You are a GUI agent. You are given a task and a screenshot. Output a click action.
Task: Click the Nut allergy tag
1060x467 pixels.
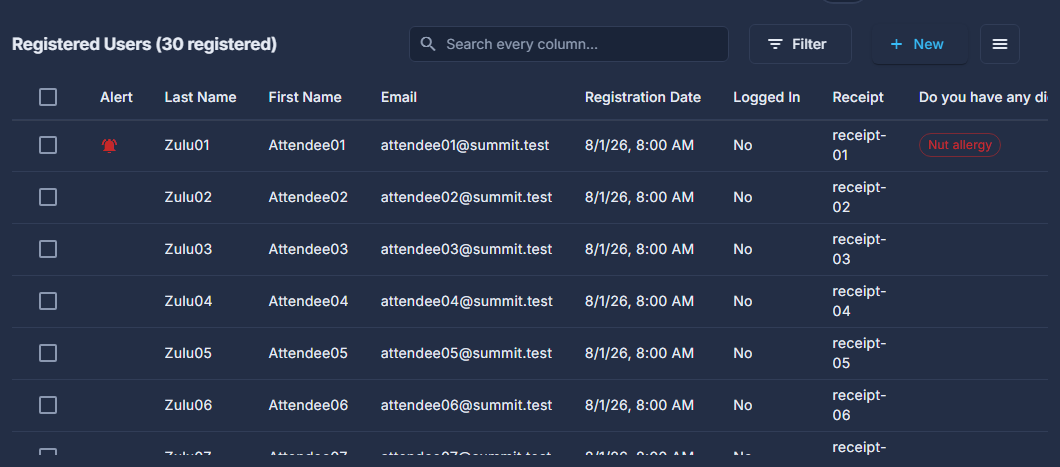[959, 145]
